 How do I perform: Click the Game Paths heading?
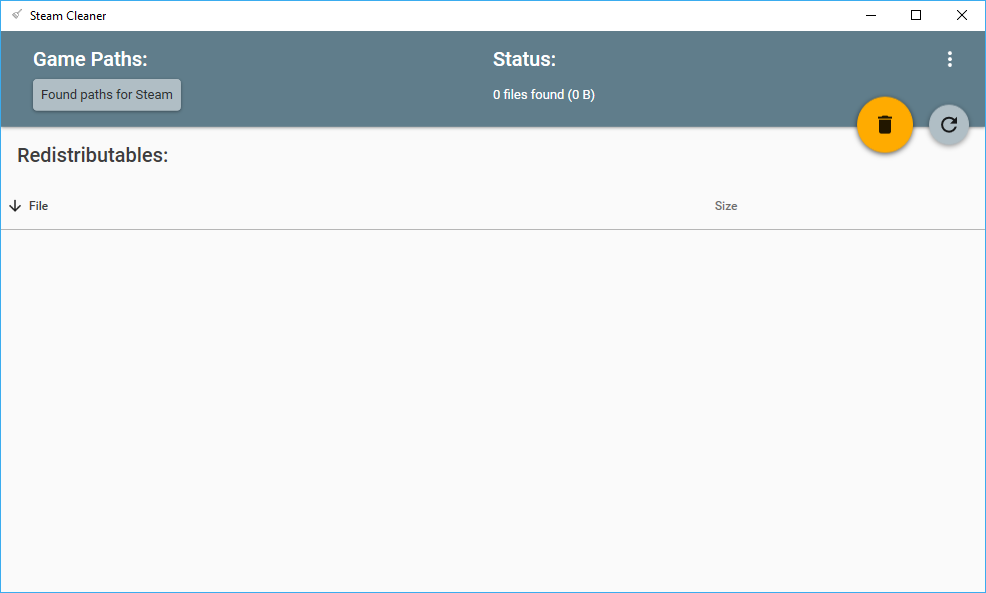90,59
